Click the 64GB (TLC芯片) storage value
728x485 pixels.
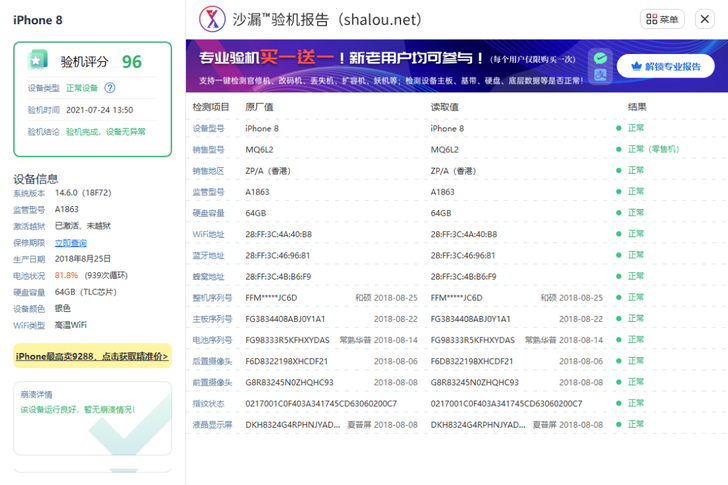click(x=85, y=292)
